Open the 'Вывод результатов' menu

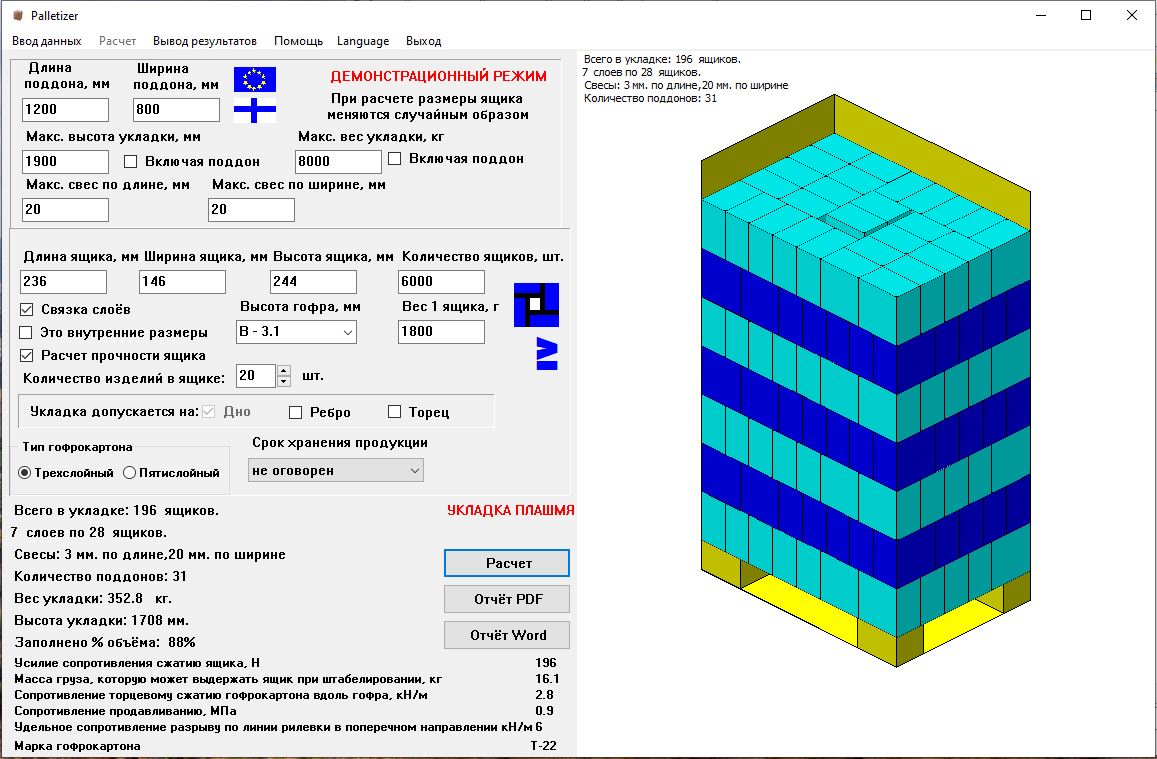pyautogui.click(x=203, y=41)
